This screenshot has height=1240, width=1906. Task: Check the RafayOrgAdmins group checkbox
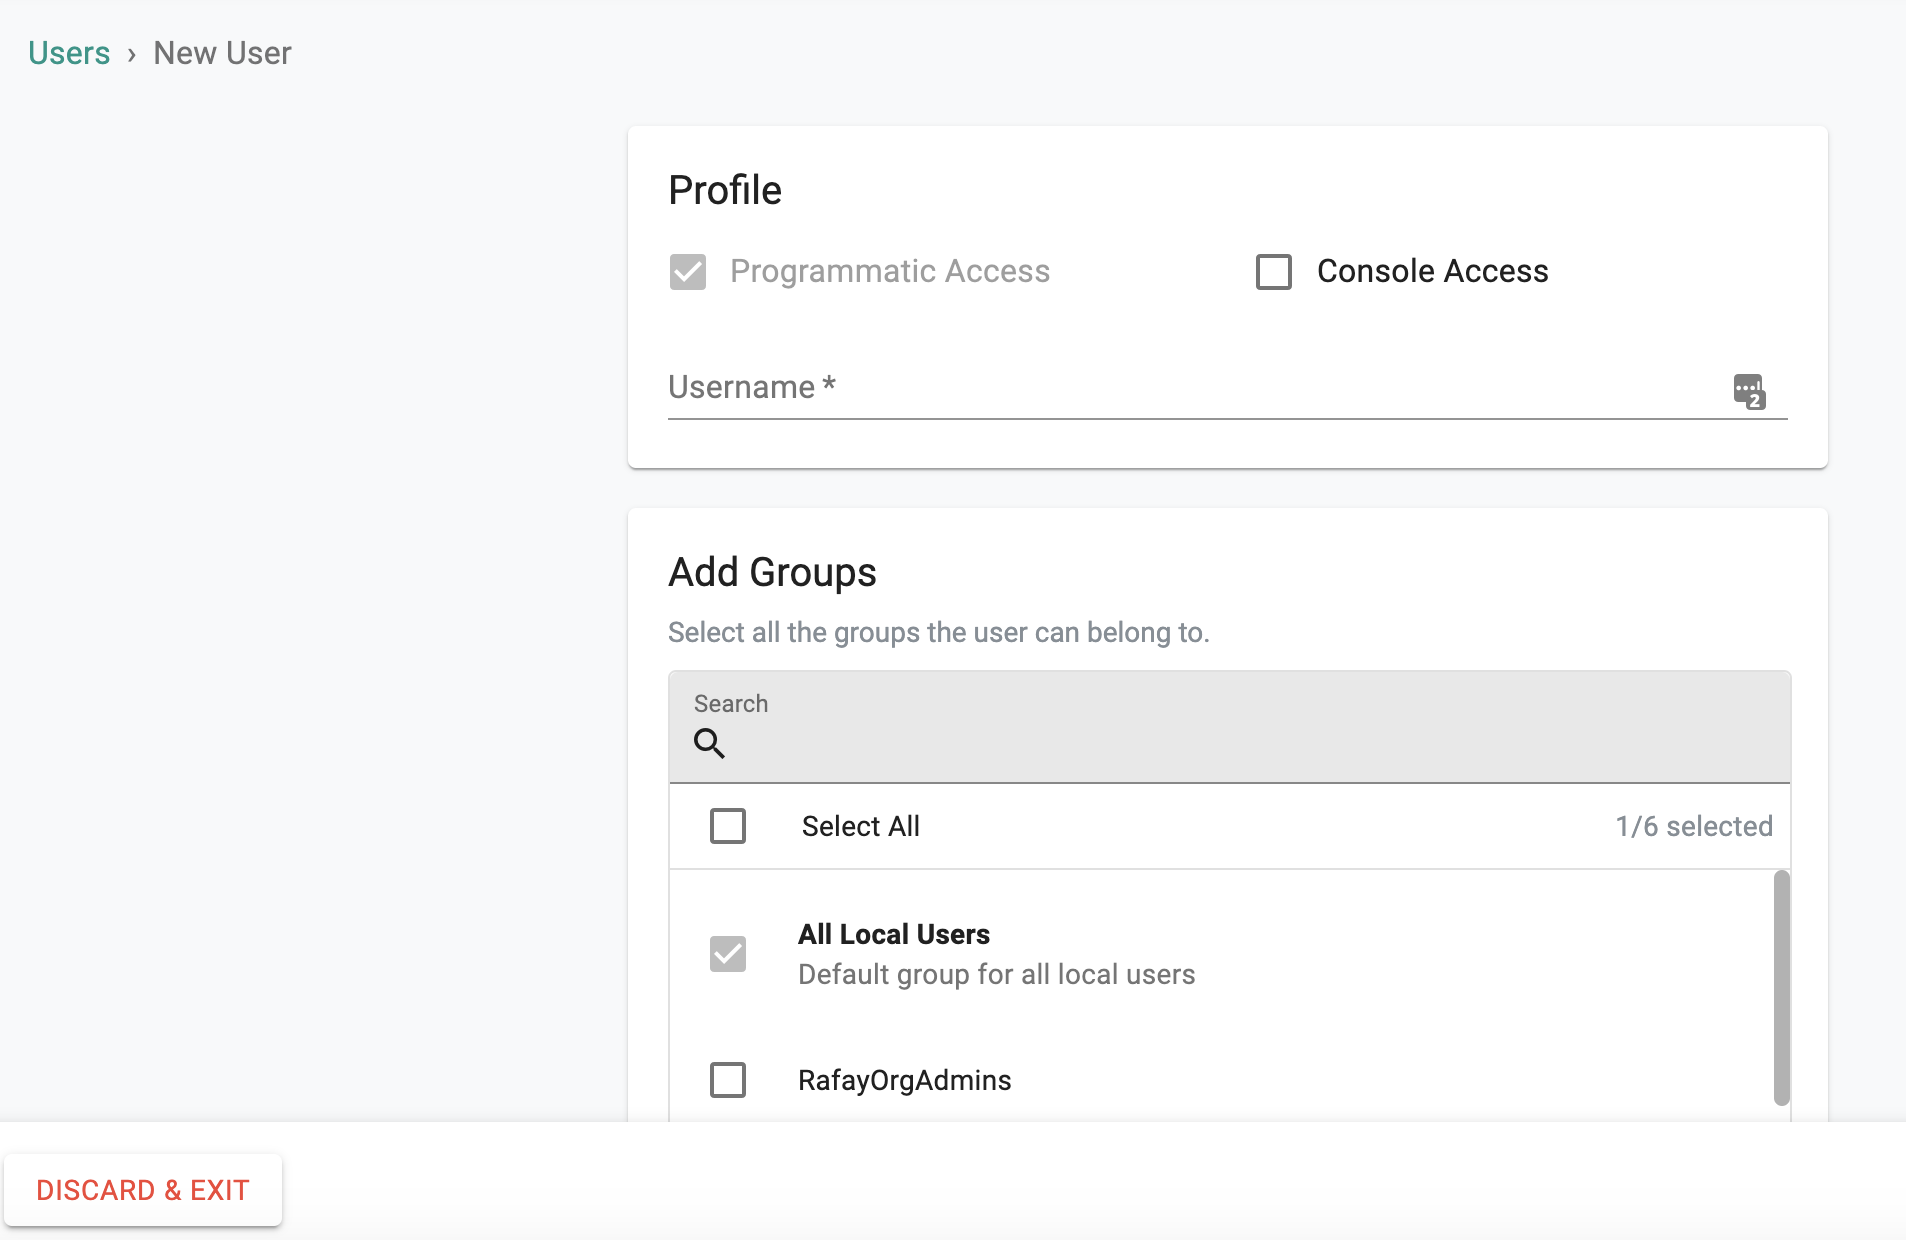(728, 1080)
